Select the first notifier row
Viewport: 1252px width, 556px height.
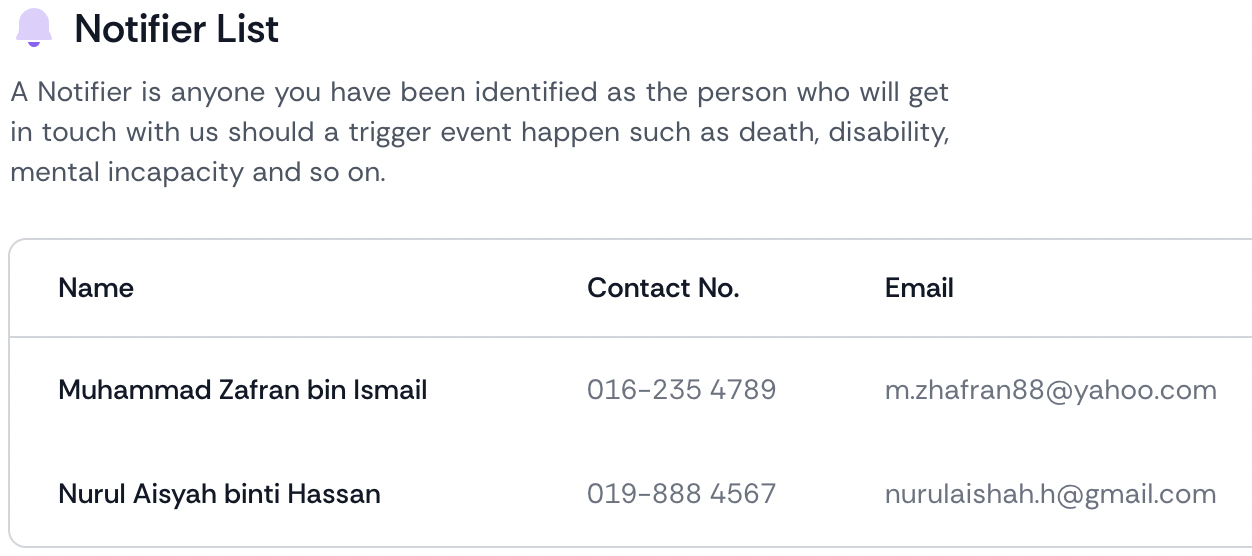coord(631,390)
